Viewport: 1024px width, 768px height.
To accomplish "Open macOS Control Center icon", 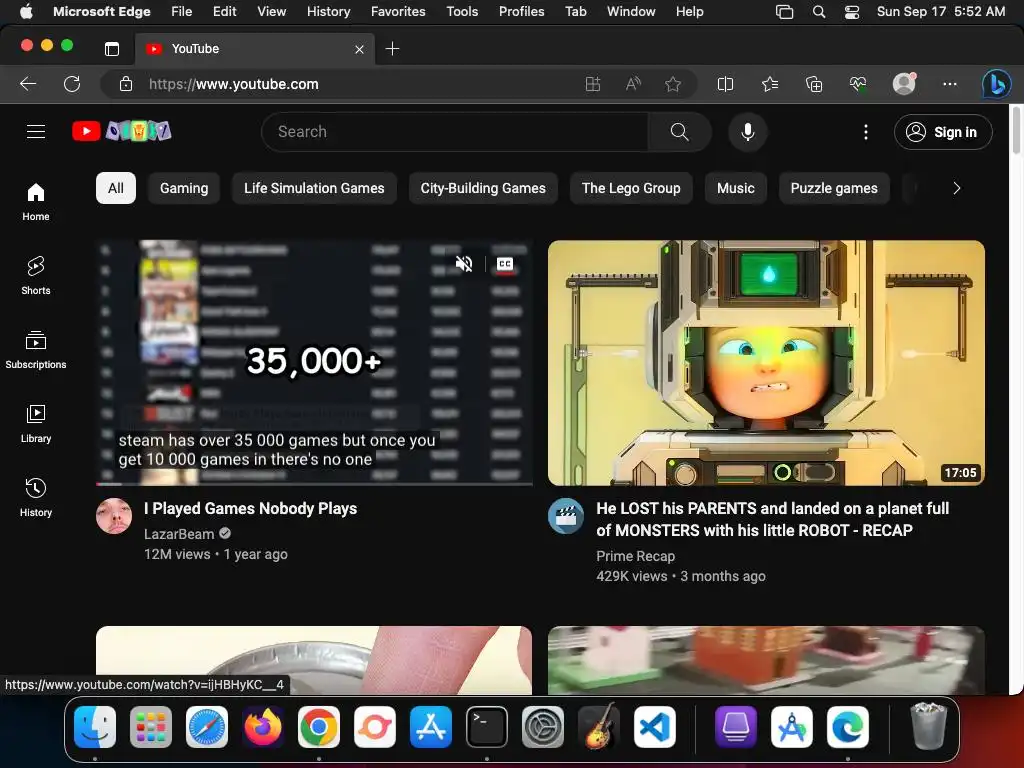I will coord(852,12).
